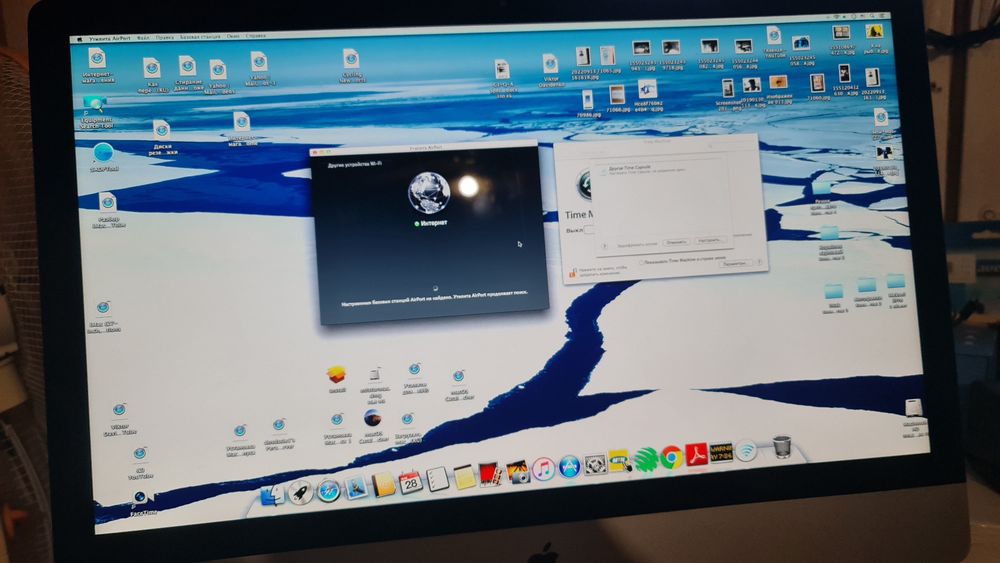Click the help button in Time Machine window
1000x563 pixels.
tap(760, 261)
